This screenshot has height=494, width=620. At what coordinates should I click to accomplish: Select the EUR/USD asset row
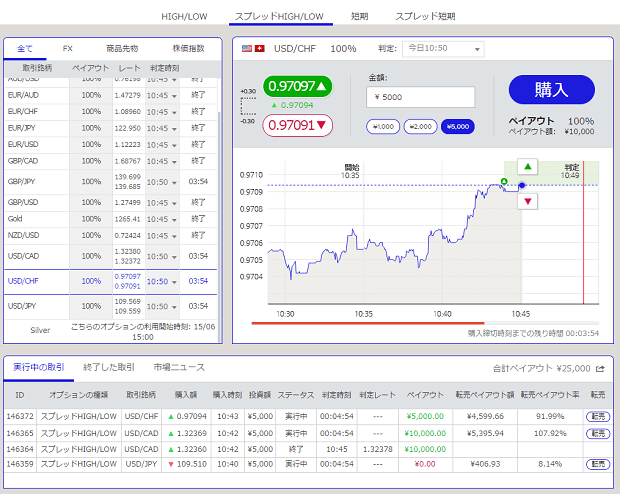tap(111, 144)
